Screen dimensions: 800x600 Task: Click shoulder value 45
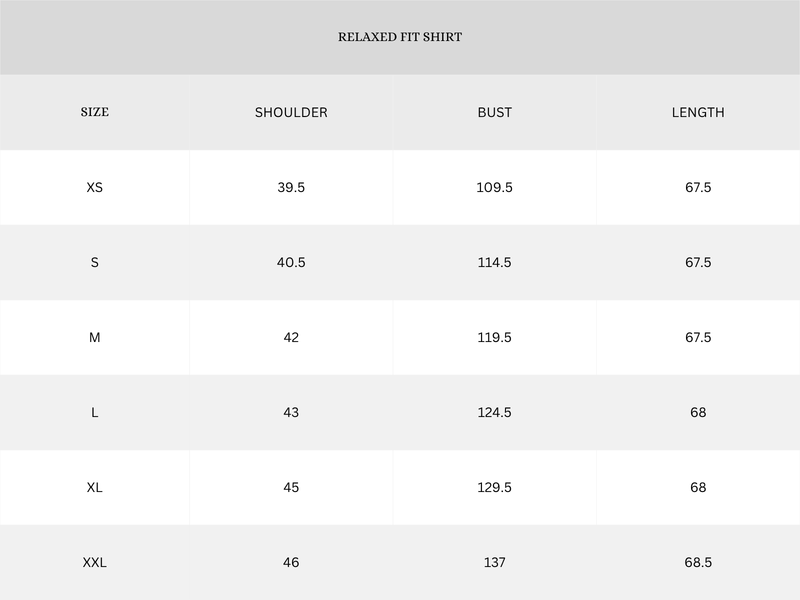click(x=291, y=487)
